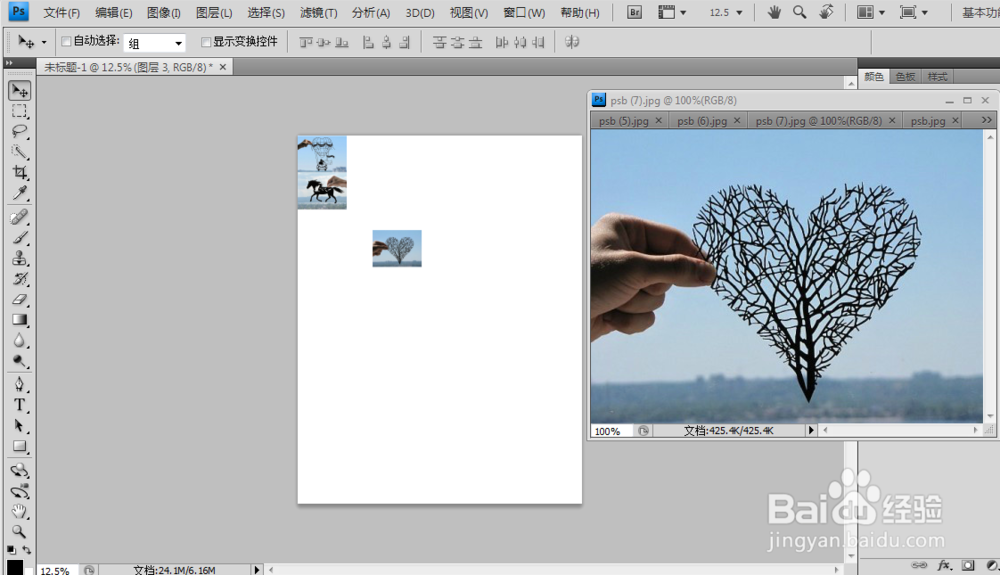Close the psb (6).jpg tab
1000x575 pixels.
tap(737, 120)
